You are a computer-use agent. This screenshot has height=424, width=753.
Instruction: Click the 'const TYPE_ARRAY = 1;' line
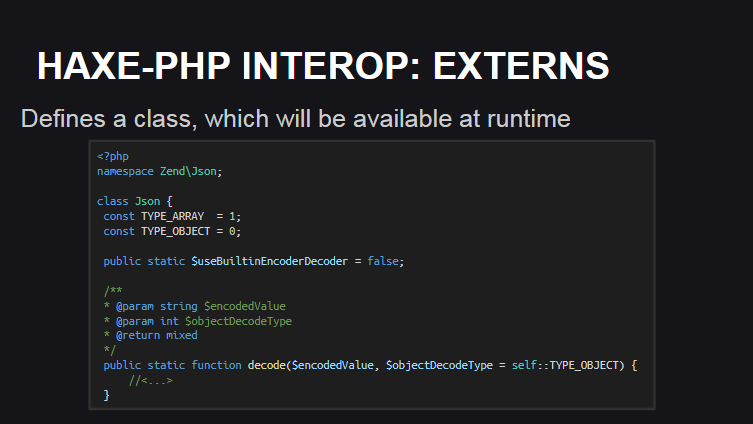(172, 216)
